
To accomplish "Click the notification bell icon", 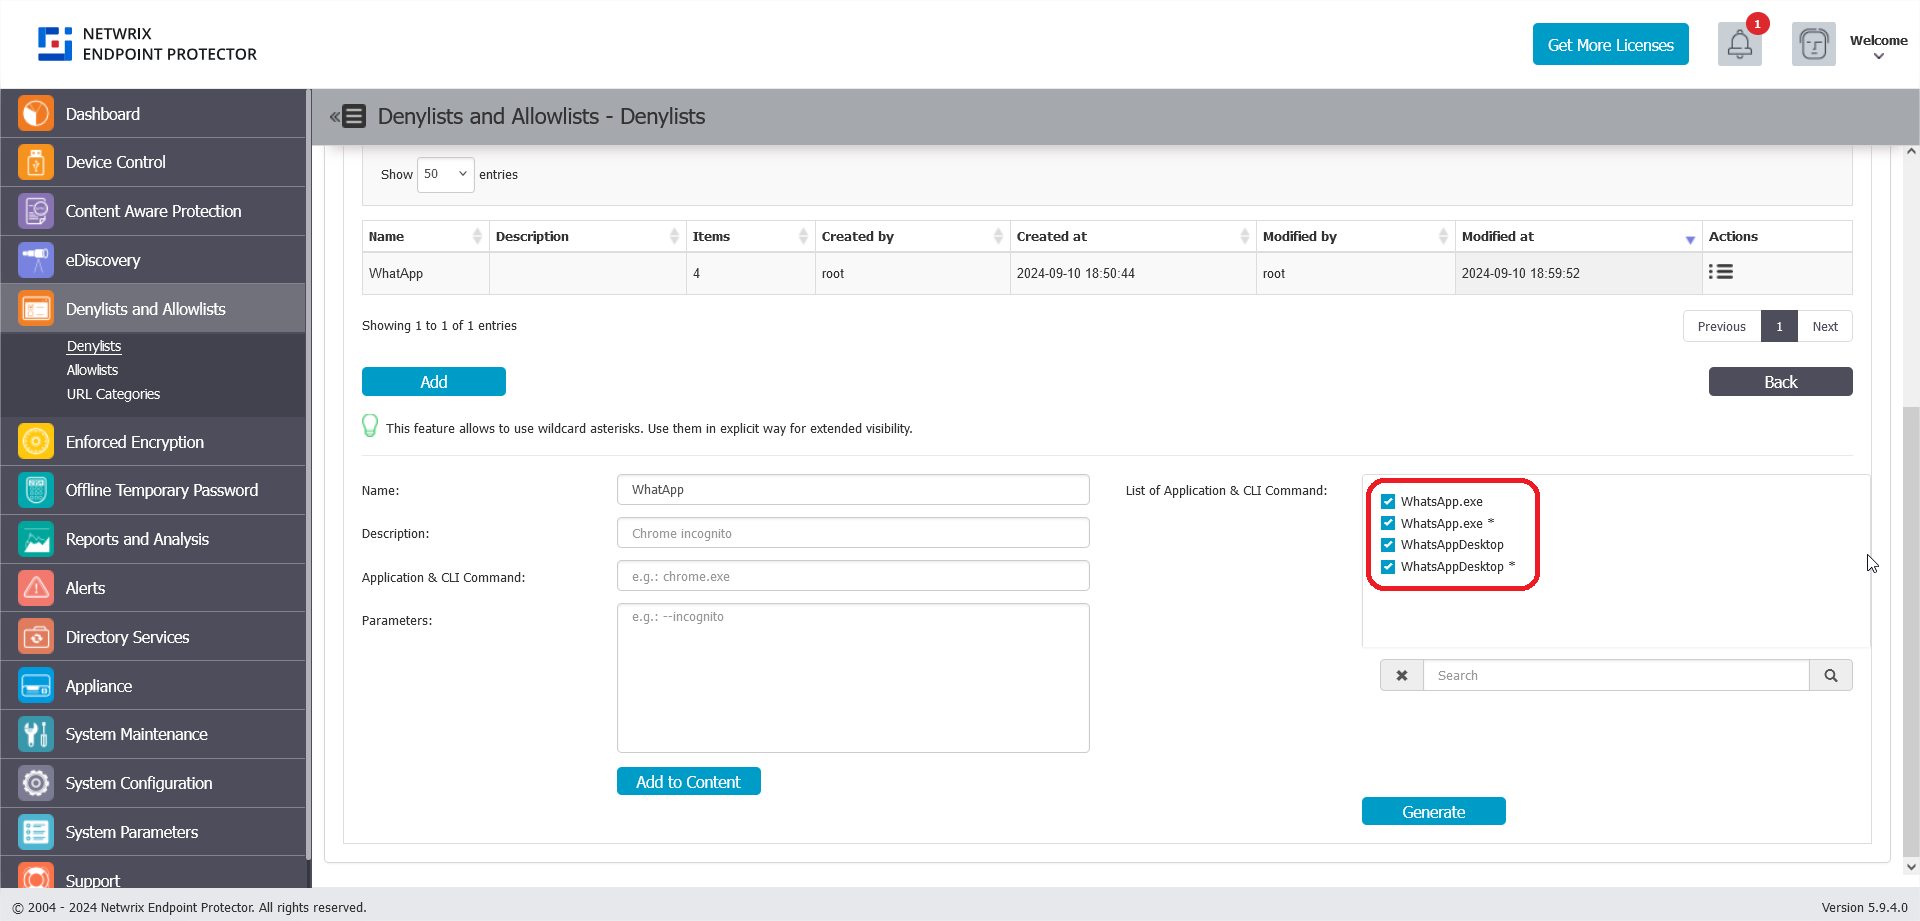I will tap(1740, 44).
